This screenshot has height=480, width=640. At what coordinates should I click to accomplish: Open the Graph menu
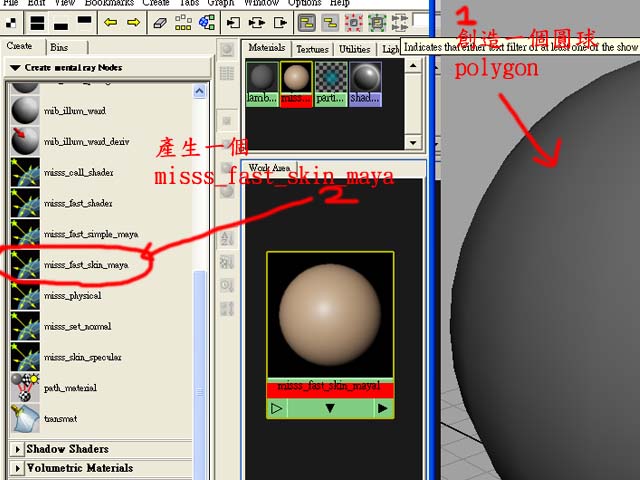[221, 3]
